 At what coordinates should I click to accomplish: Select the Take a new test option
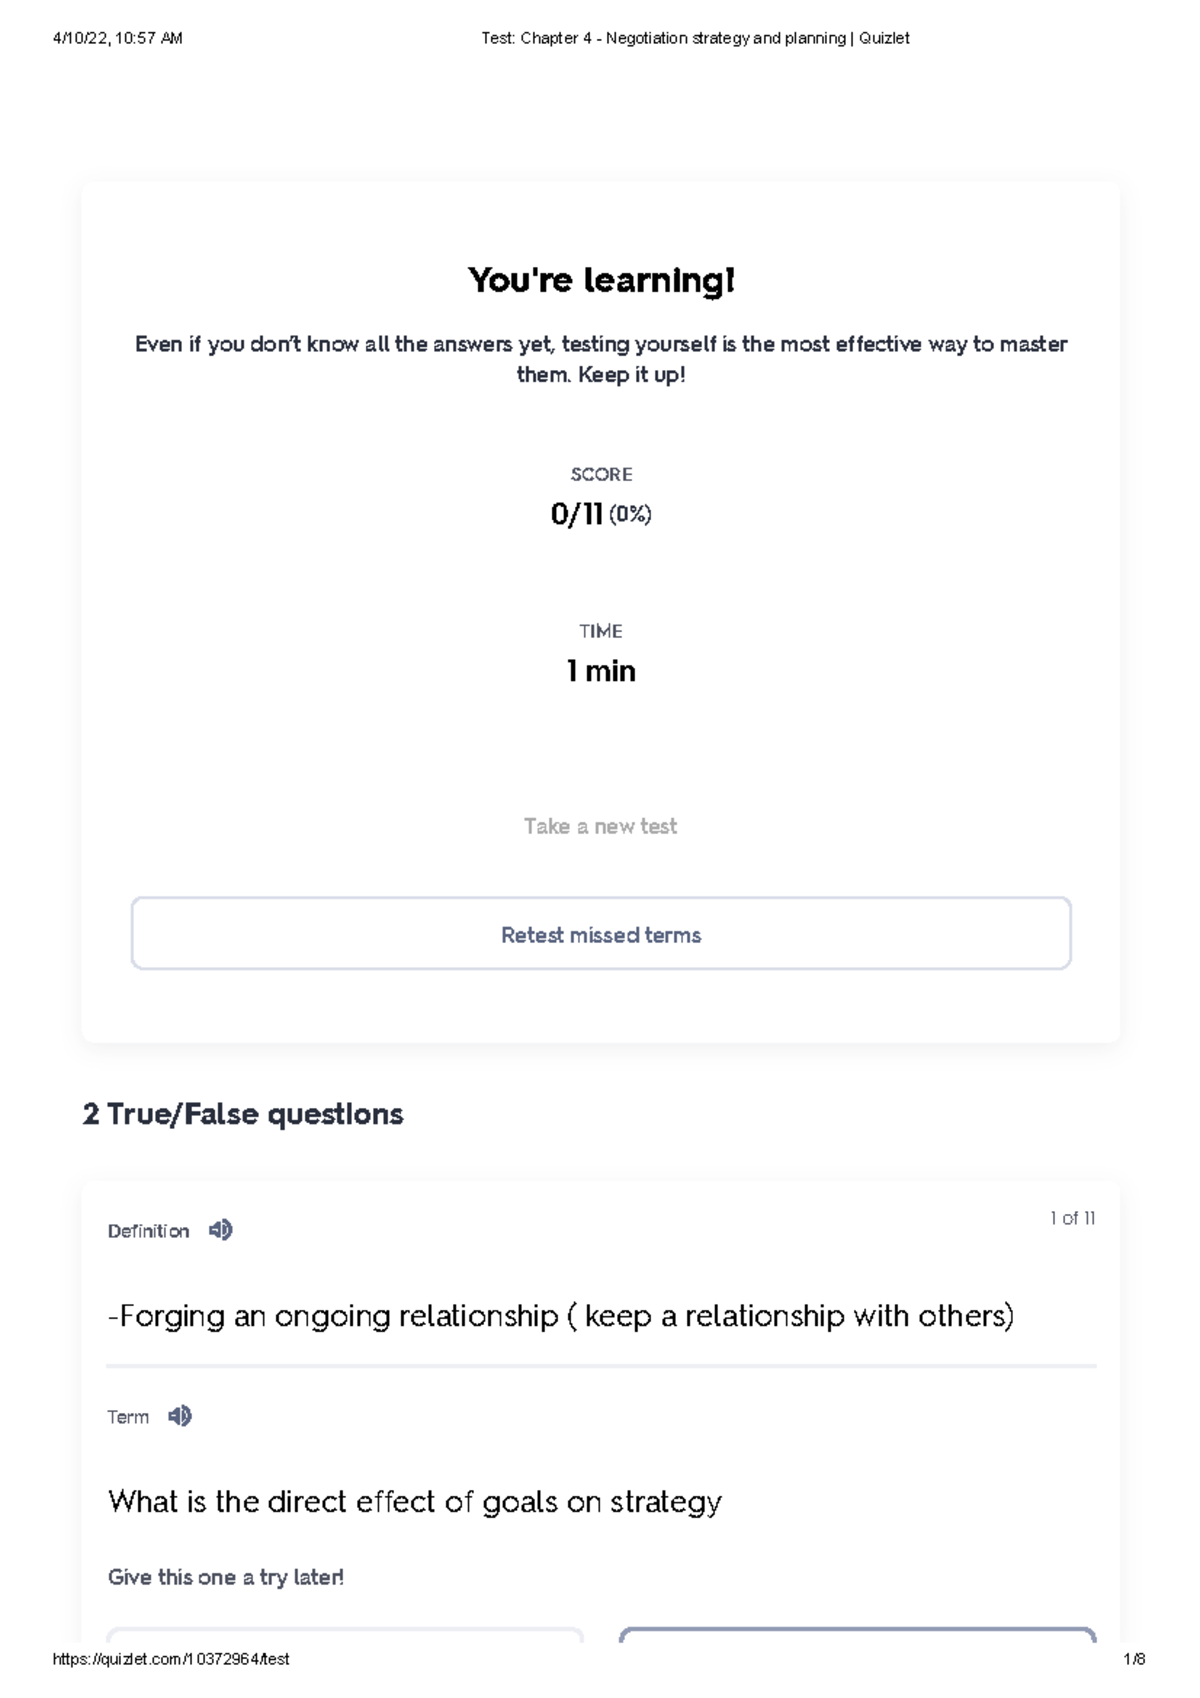[x=601, y=826]
